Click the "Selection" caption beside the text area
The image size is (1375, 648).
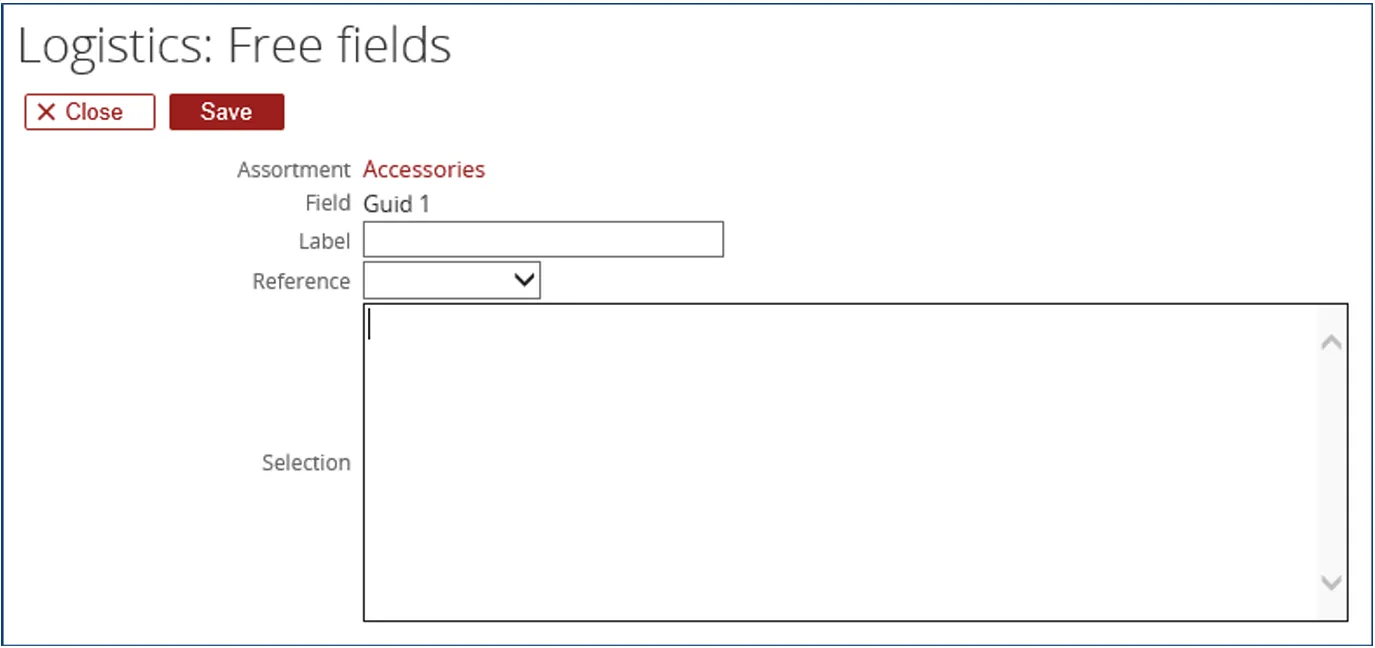pos(306,463)
